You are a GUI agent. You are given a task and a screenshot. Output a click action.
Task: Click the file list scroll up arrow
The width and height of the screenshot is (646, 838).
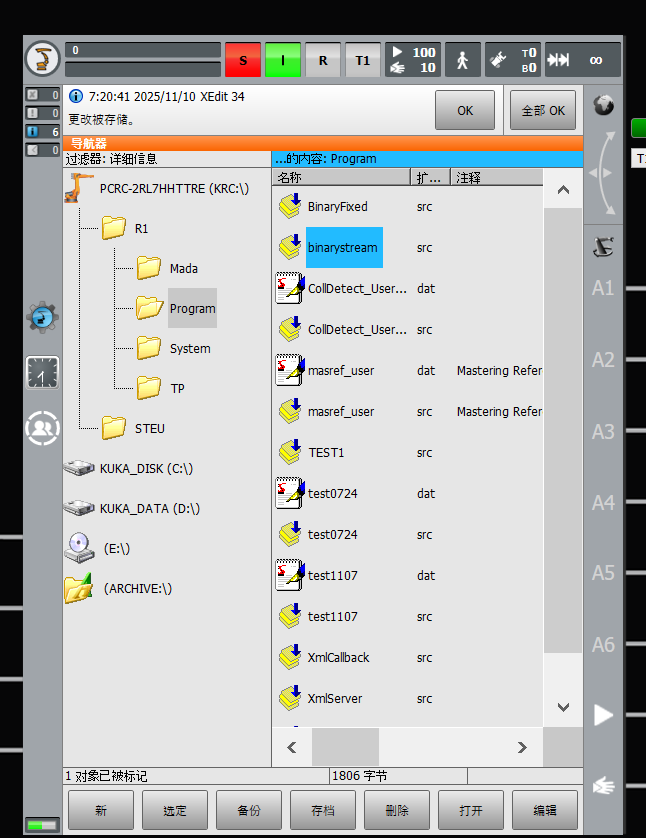point(563,189)
